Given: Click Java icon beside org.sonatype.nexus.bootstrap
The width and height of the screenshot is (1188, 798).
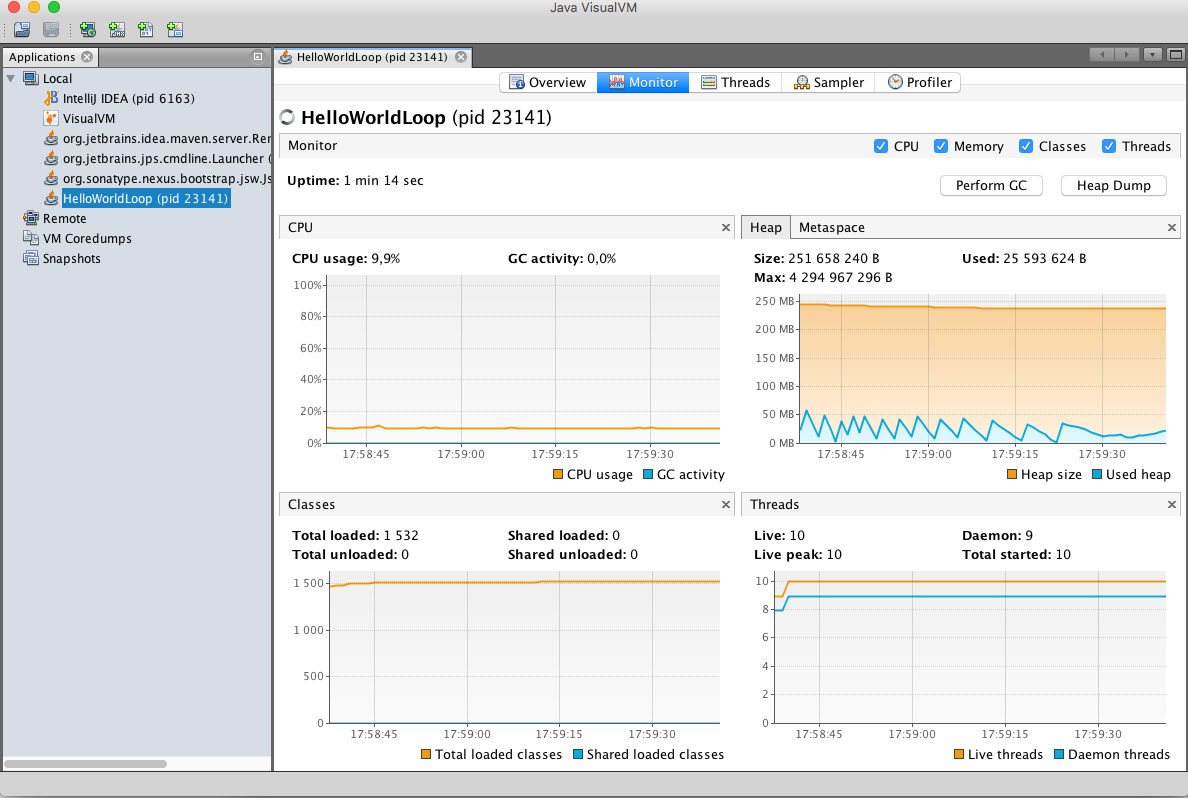Looking at the screenshot, I should 51,179.
